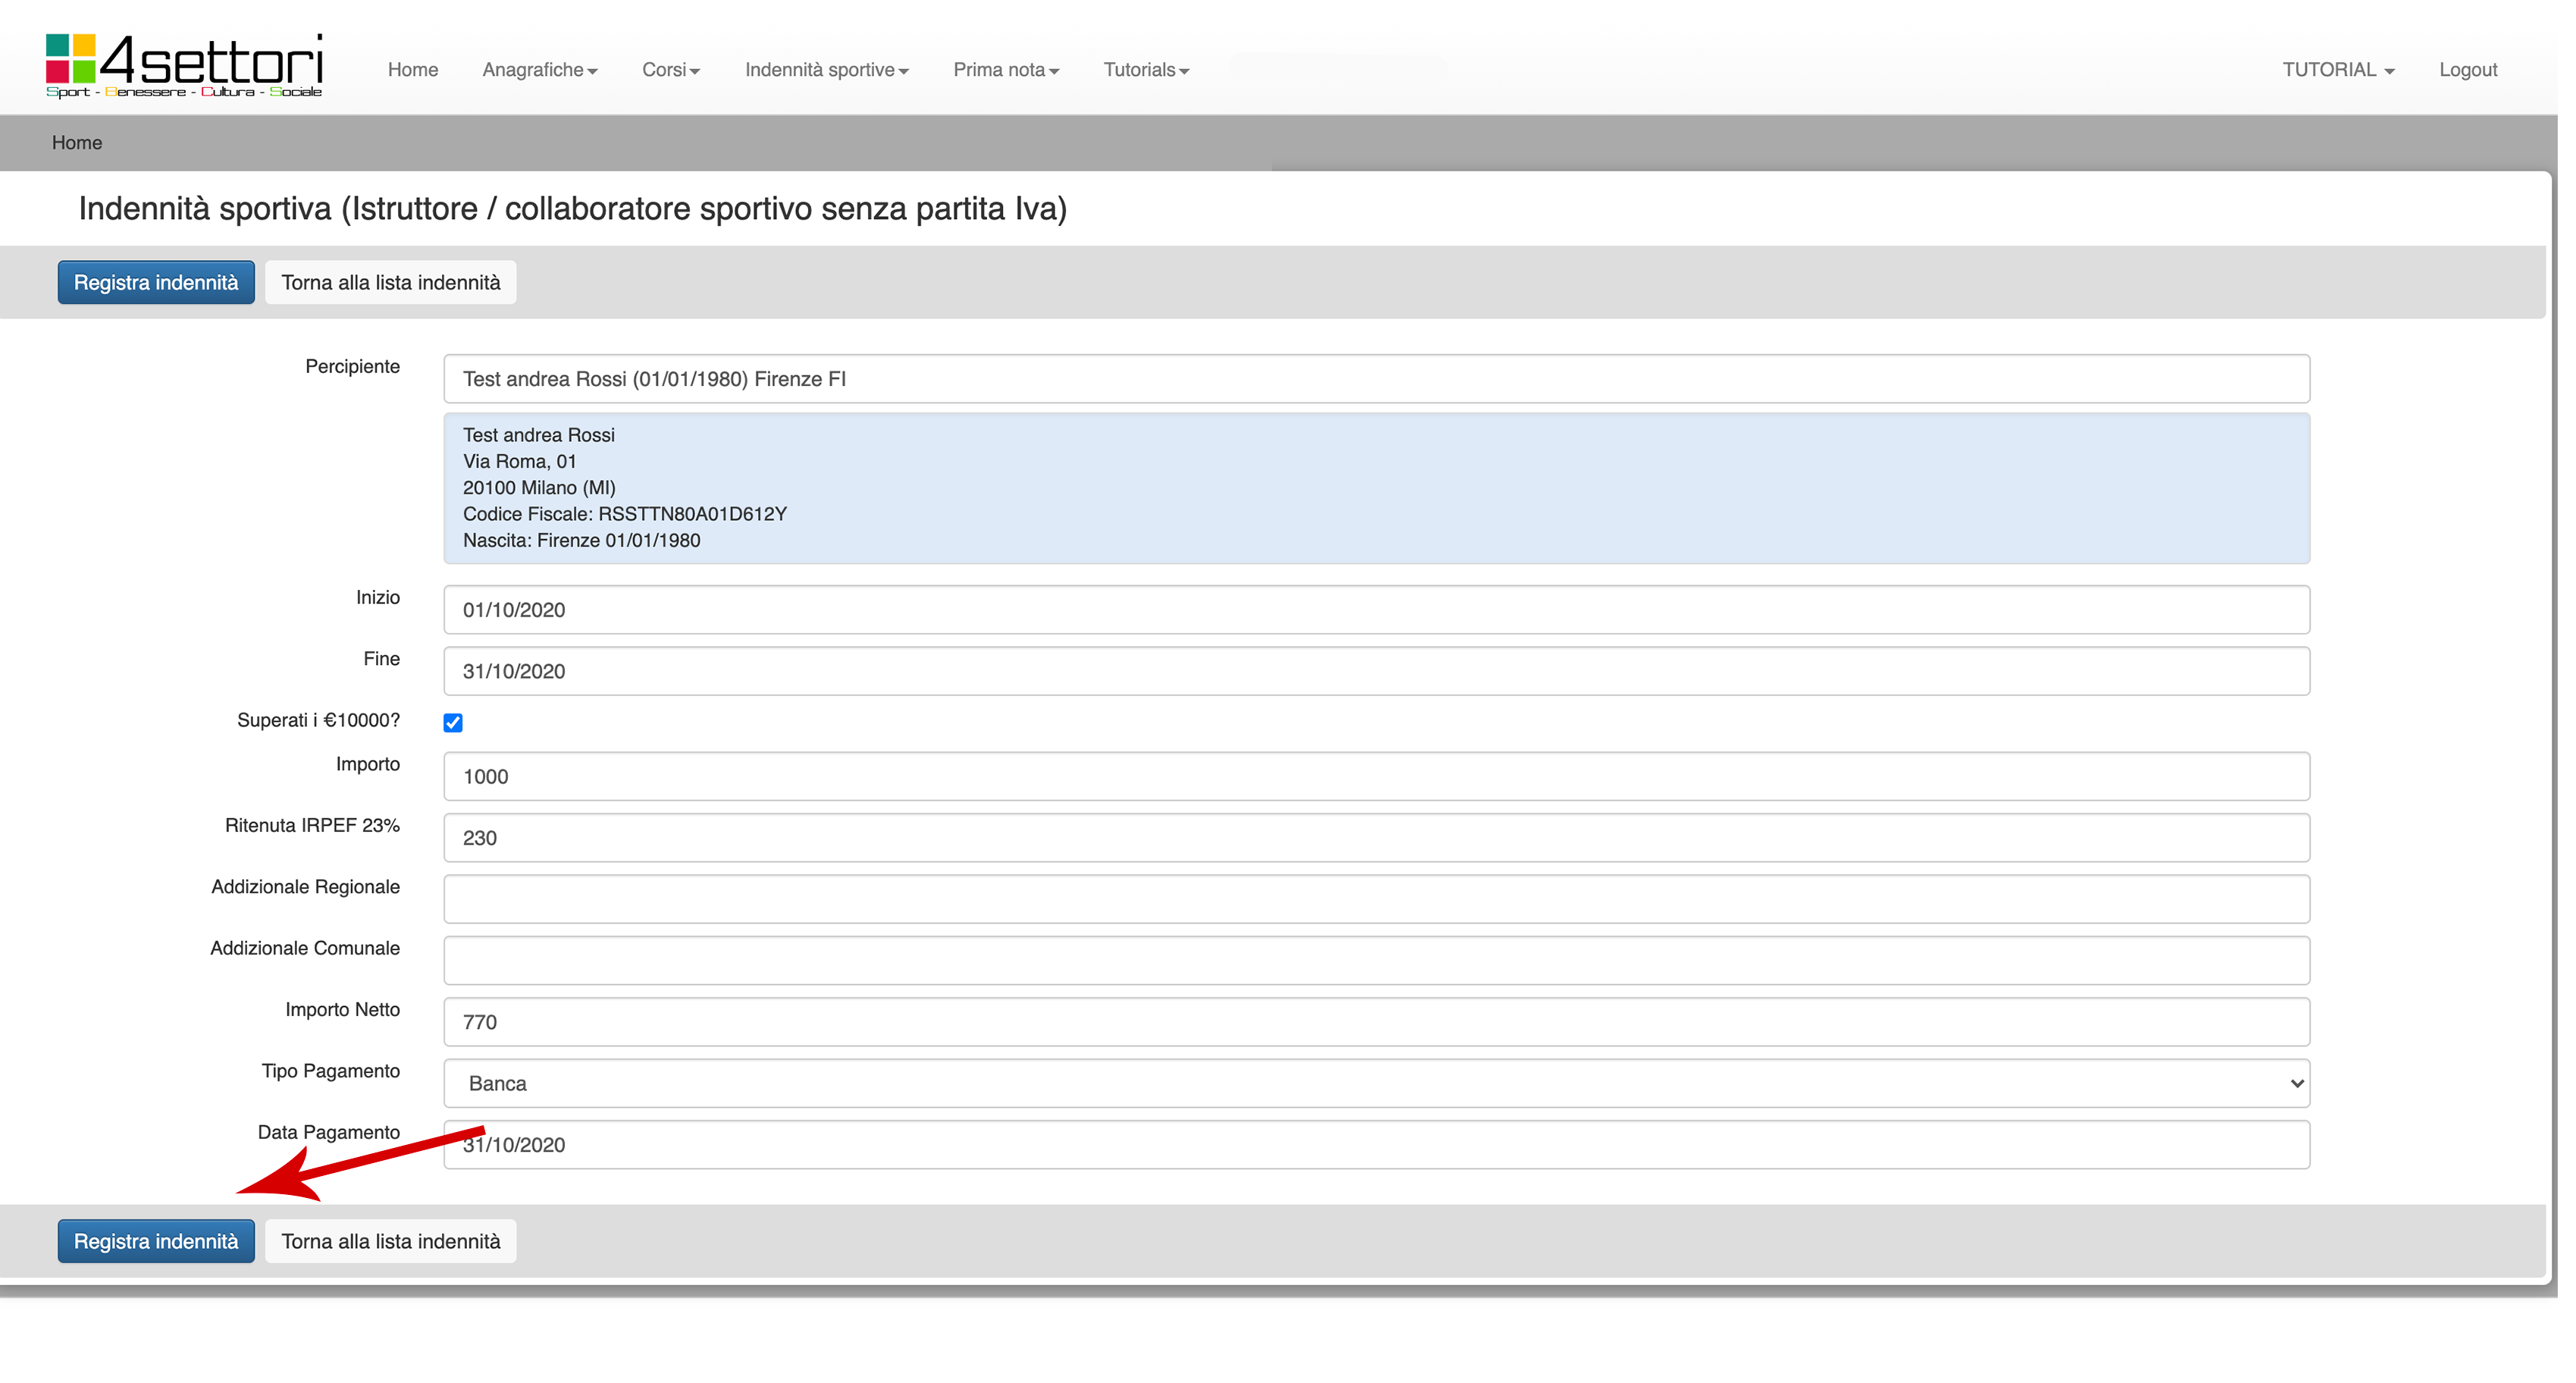Click the Addizionale Regionale field
This screenshot has height=1383, width=2576.
coord(1376,899)
